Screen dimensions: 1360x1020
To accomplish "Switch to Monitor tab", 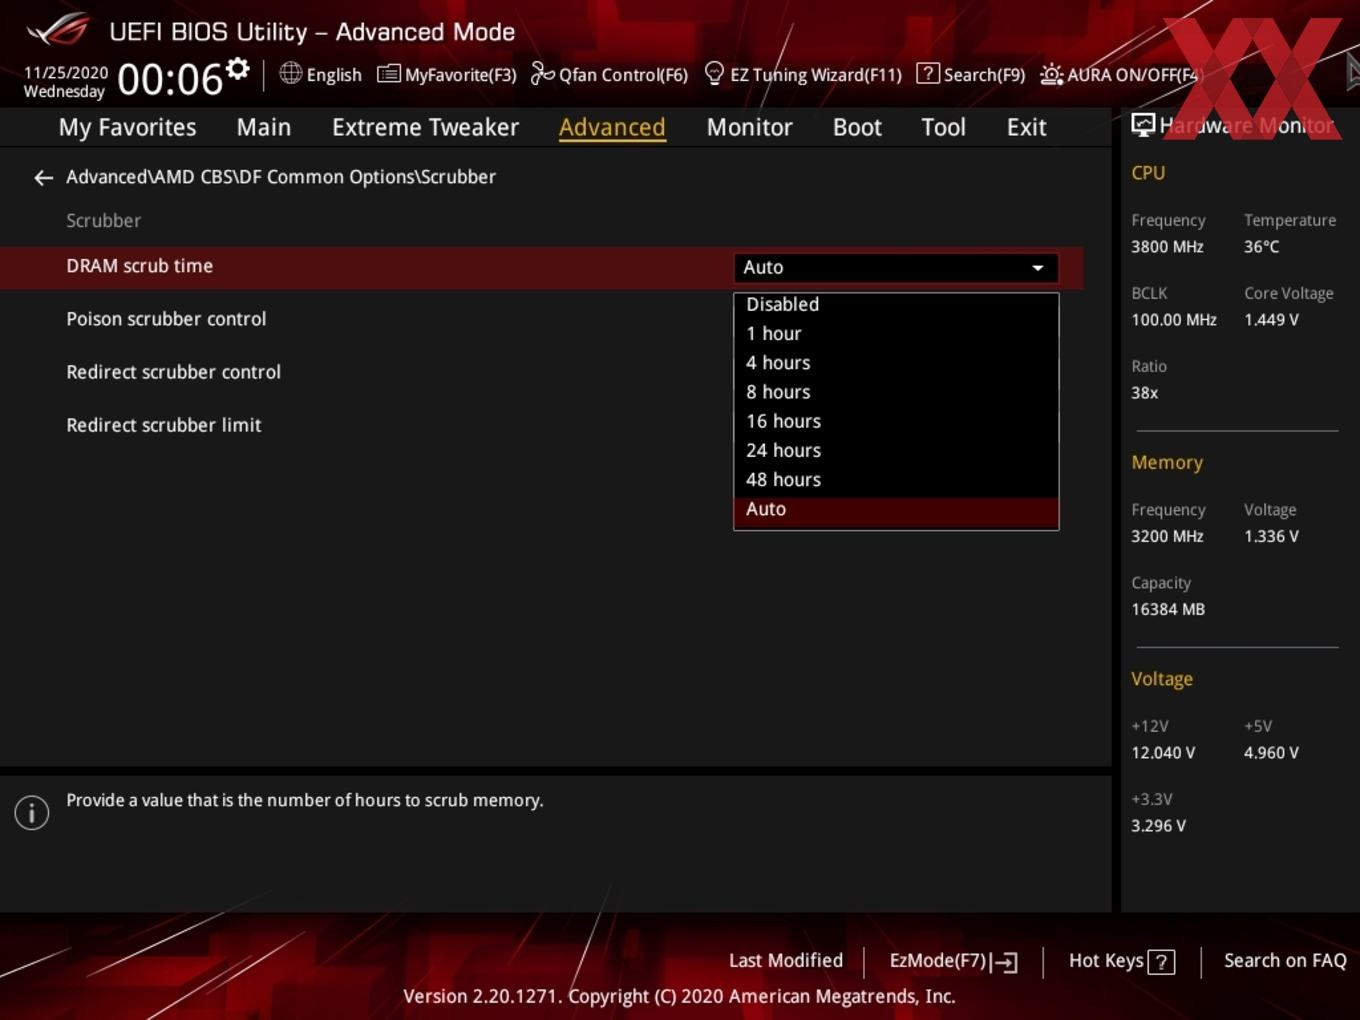I will [x=749, y=127].
